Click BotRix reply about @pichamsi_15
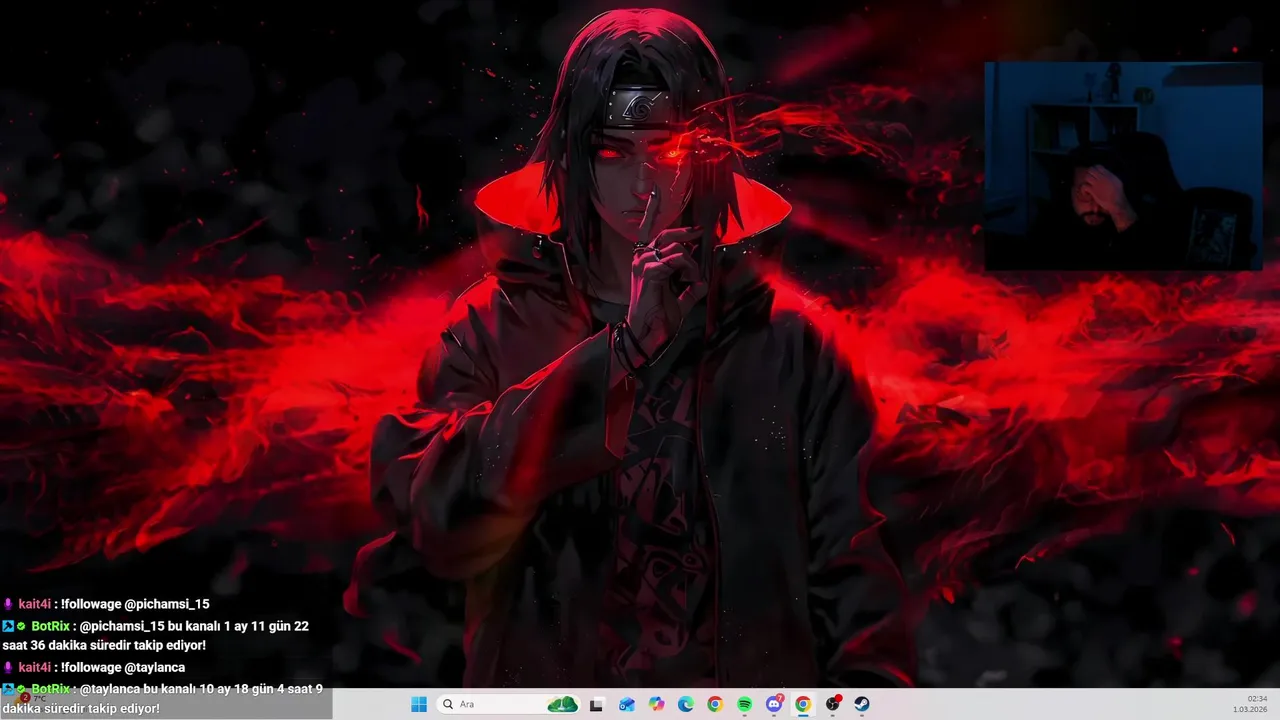The width and height of the screenshot is (1280, 720). (x=156, y=636)
